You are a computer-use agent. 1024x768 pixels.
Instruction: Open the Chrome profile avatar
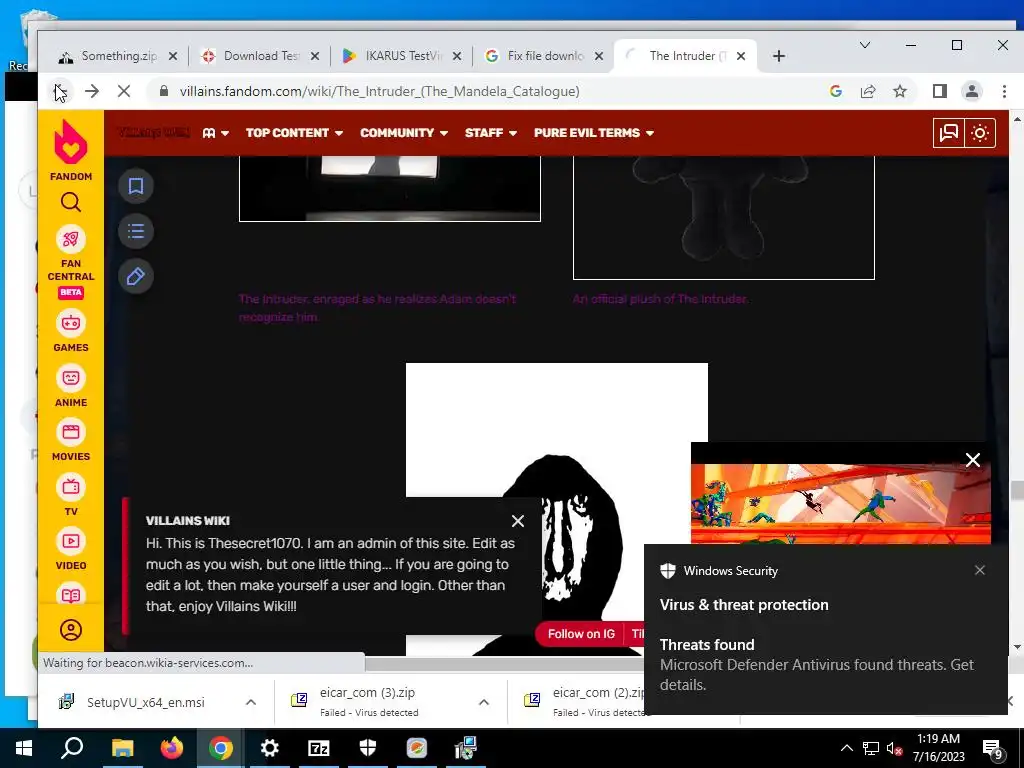(972, 91)
